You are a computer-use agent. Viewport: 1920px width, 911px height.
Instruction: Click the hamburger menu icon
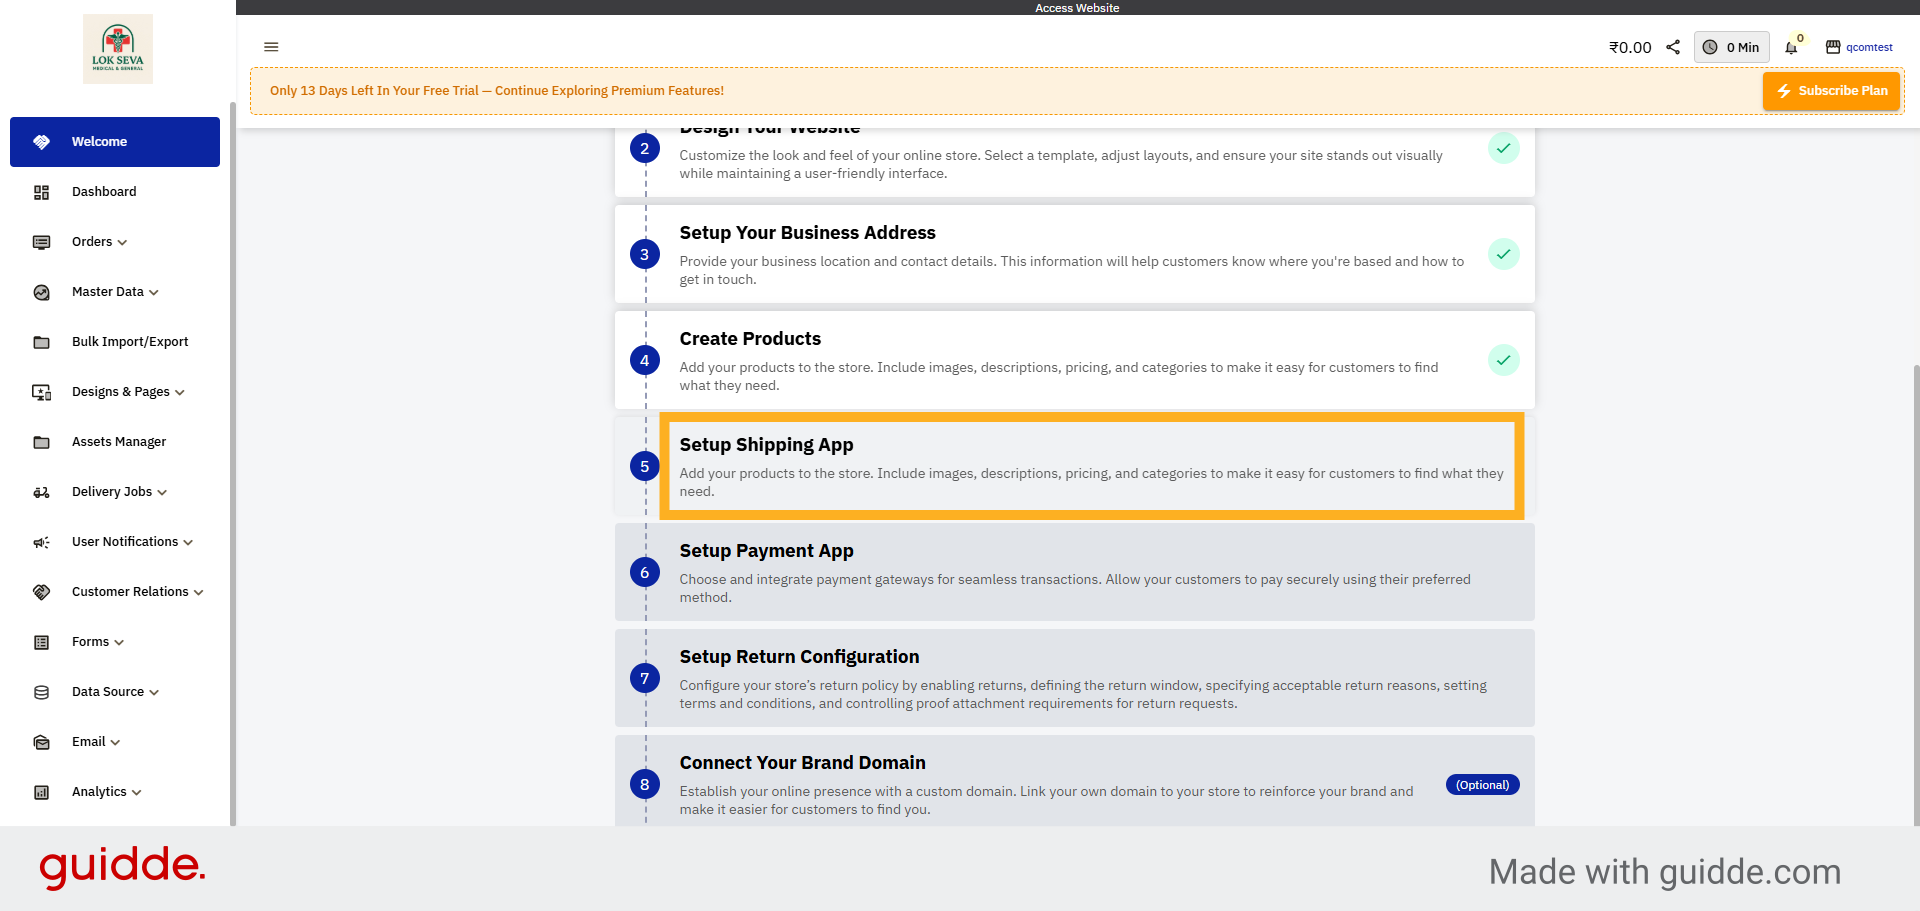point(271,47)
